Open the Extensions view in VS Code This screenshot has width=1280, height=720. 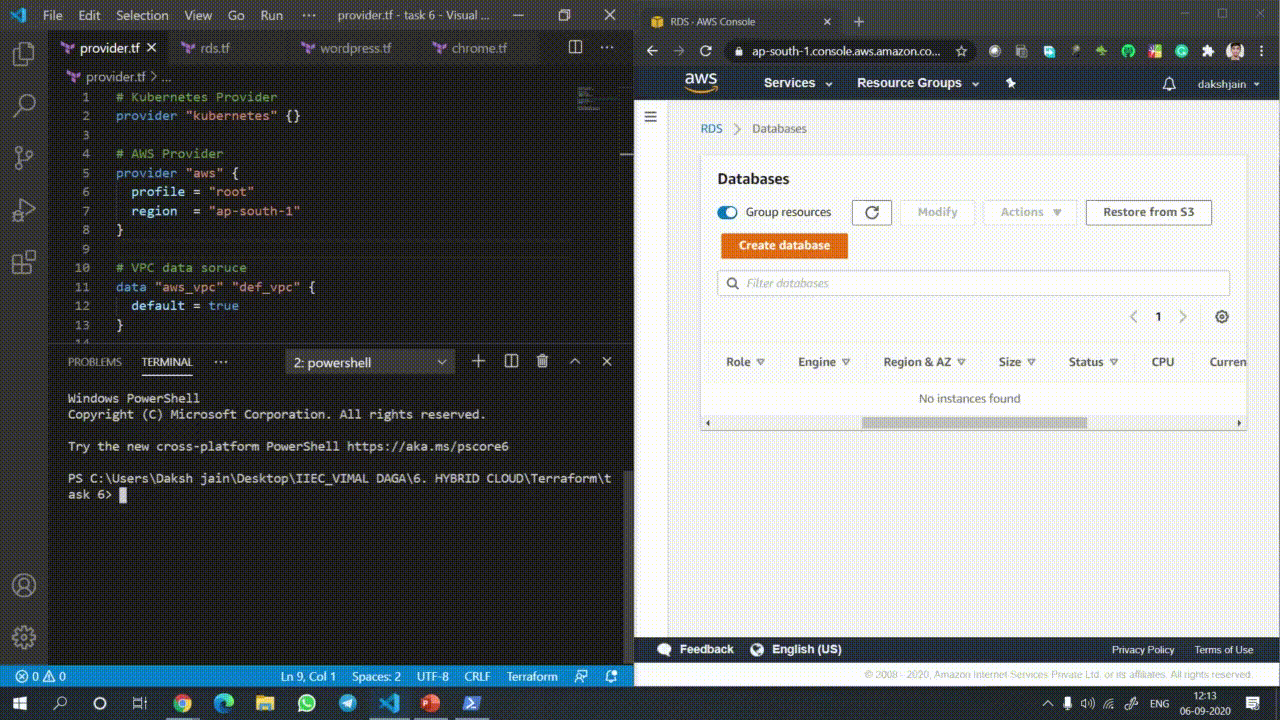pyautogui.click(x=23, y=262)
